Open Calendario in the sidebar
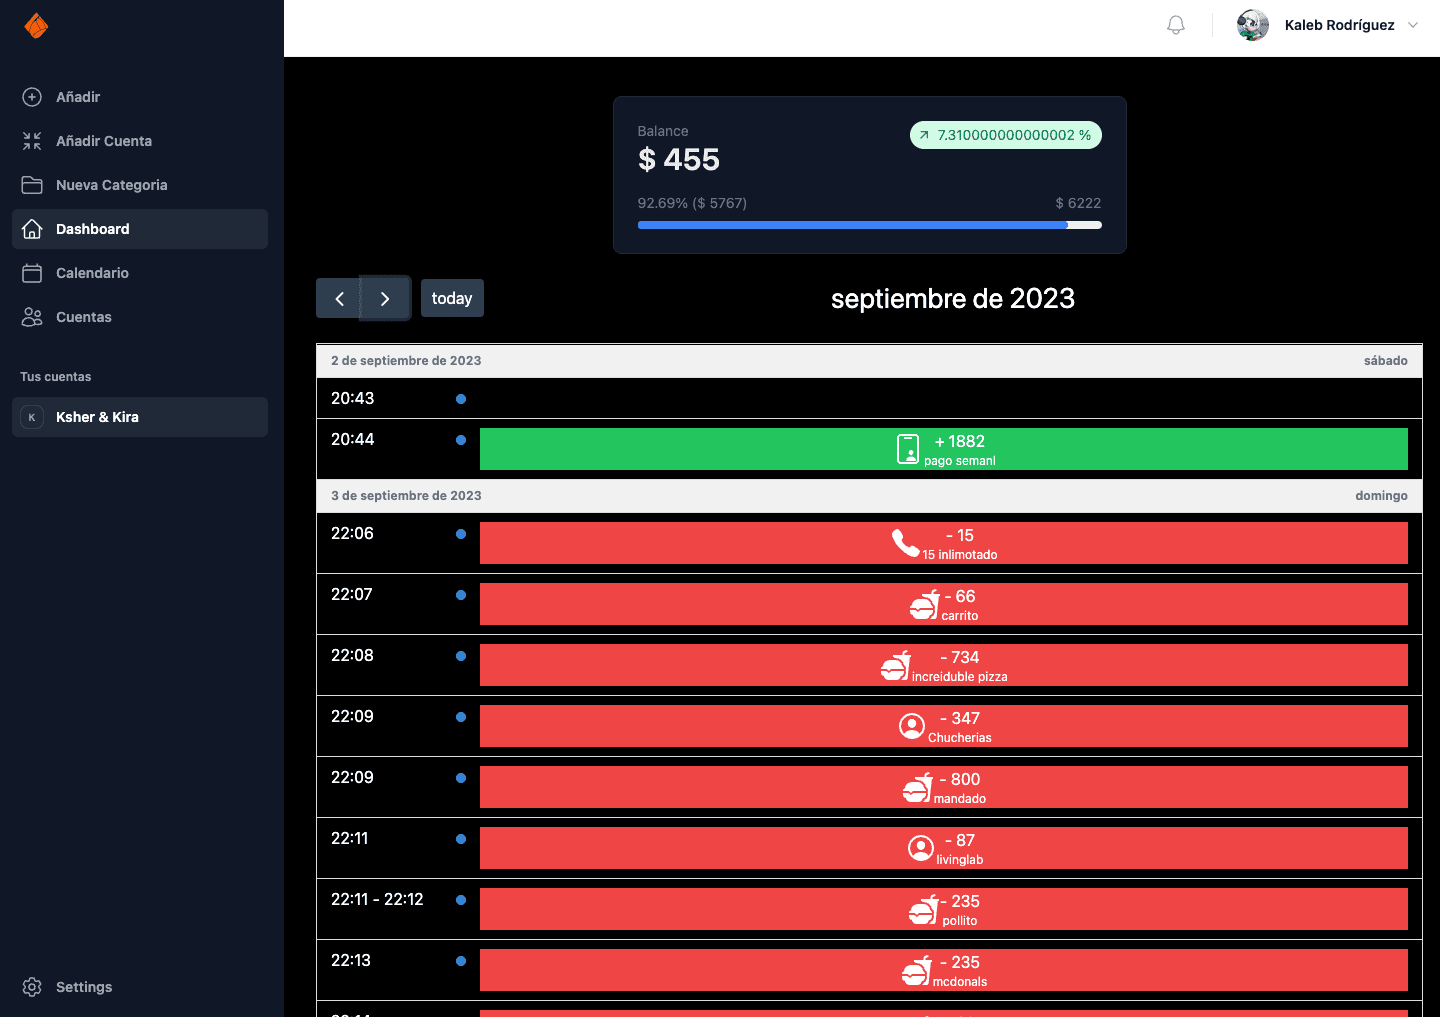This screenshot has height=1017, width=1440. tap(92, 273)
